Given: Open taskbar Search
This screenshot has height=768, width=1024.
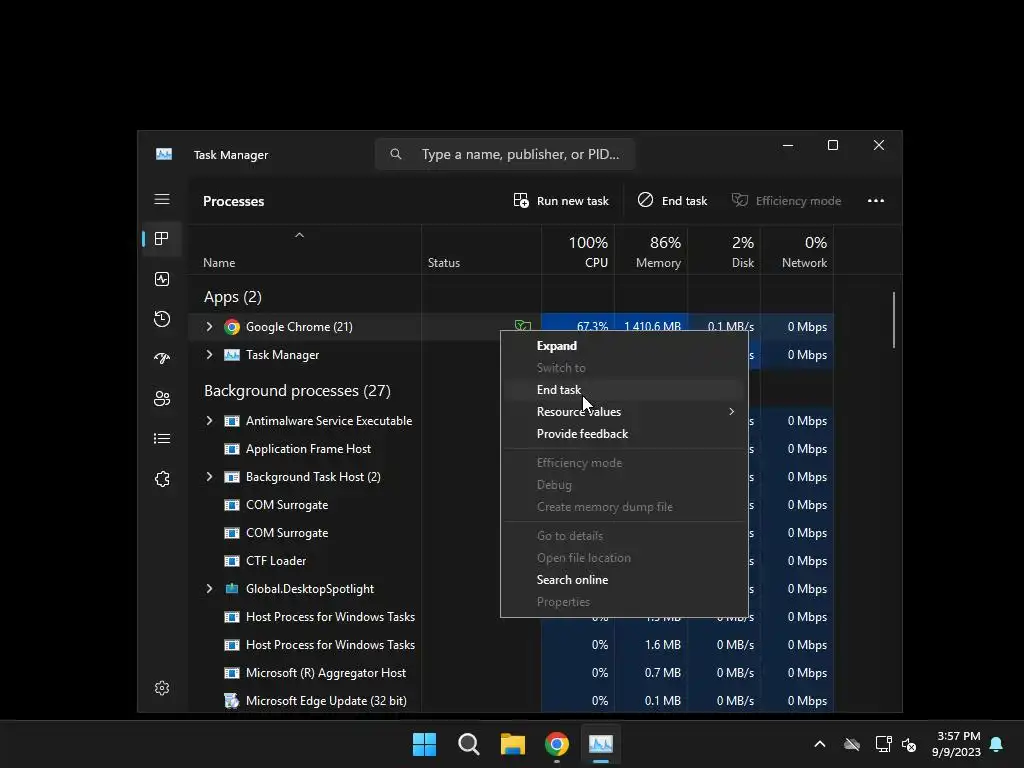Looking at the screenshot, I should point(469,744).
